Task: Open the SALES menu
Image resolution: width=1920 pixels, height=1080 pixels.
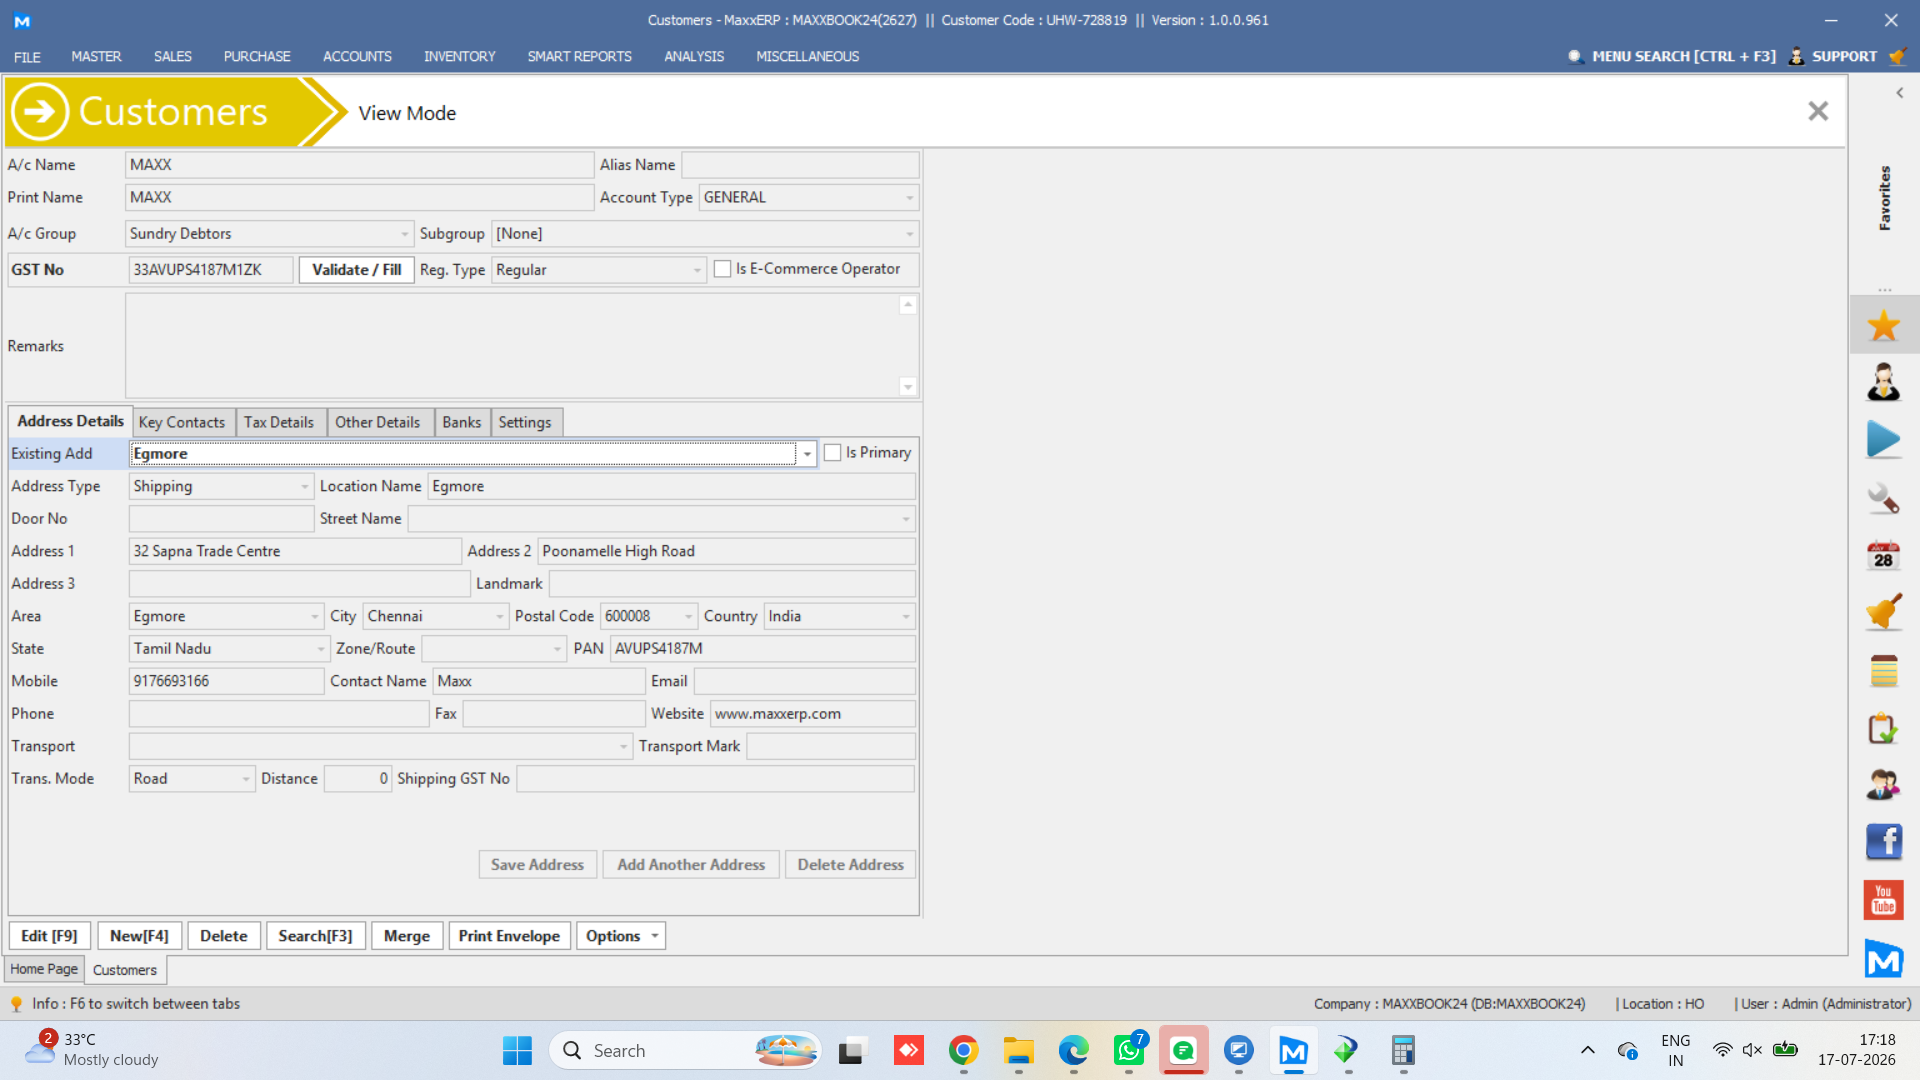Action: [x=173, y=56]
